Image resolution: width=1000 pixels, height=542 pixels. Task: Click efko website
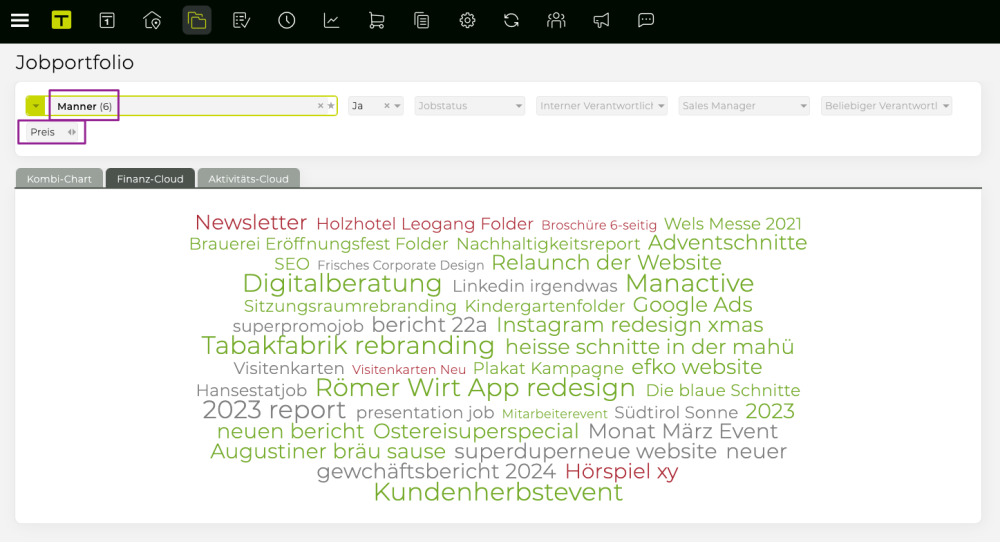(x=696, y=367)
